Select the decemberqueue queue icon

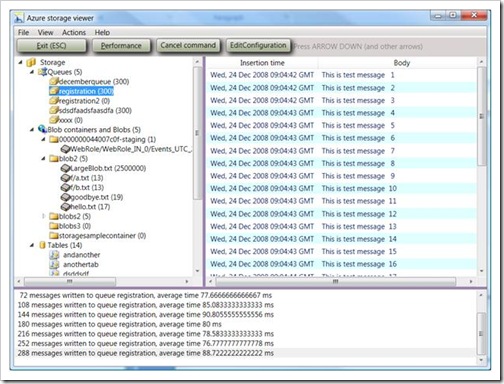[53, 81]
